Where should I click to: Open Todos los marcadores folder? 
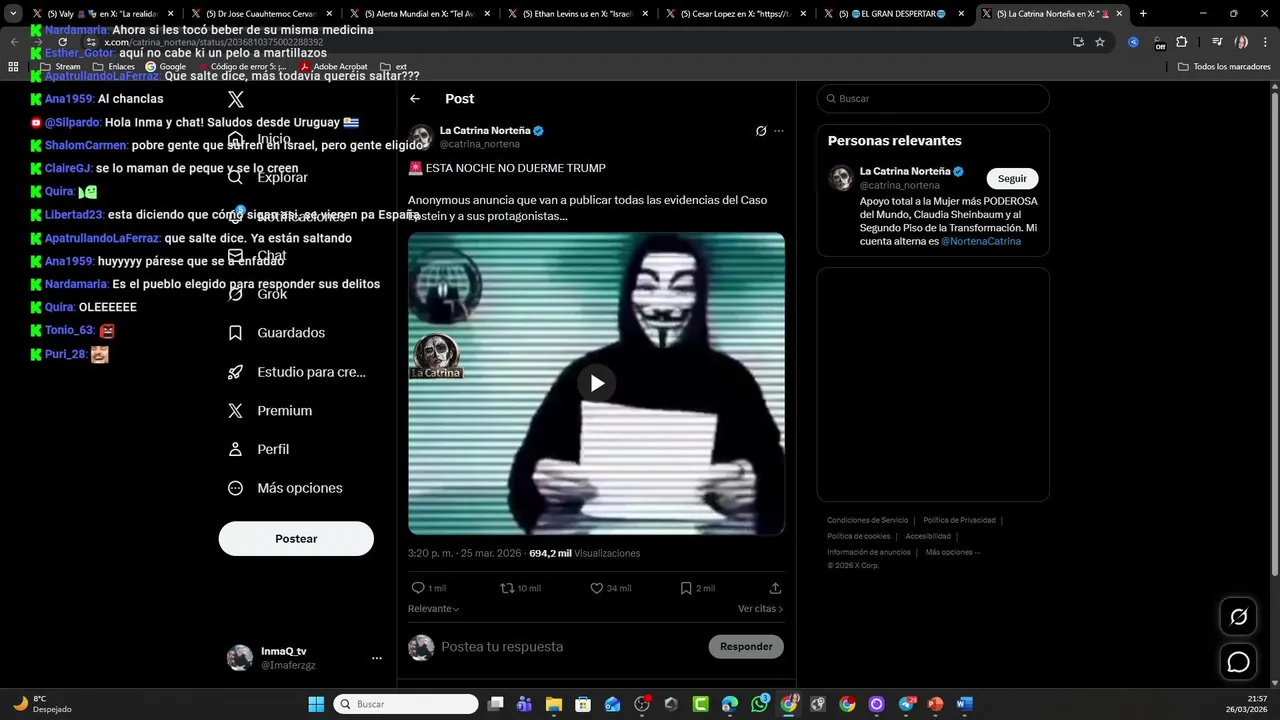tap(1224, 67)
